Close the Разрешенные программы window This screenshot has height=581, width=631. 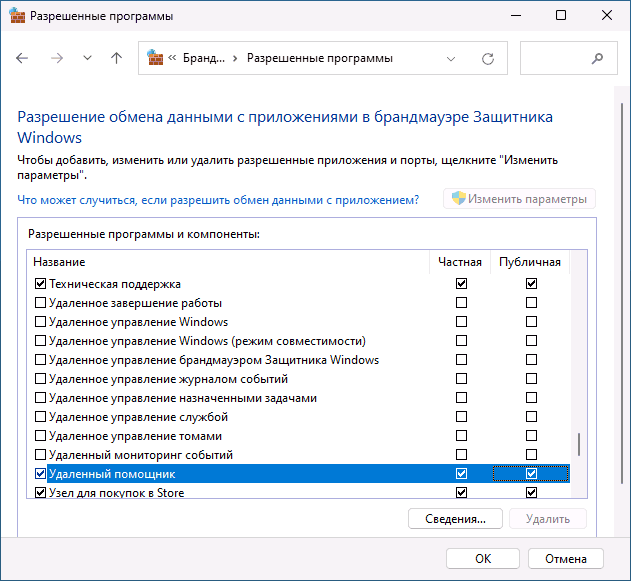click(x=607, y=15)
